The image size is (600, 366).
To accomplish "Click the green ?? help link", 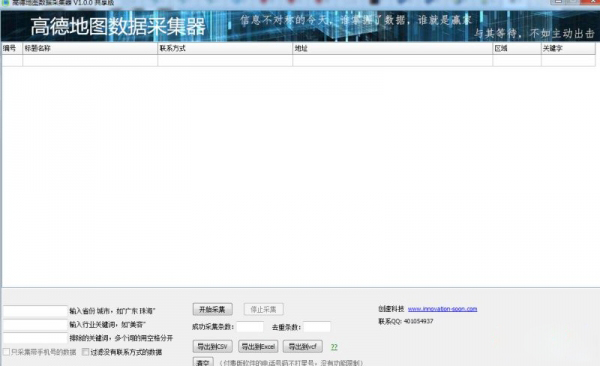I will pos(334,347).
